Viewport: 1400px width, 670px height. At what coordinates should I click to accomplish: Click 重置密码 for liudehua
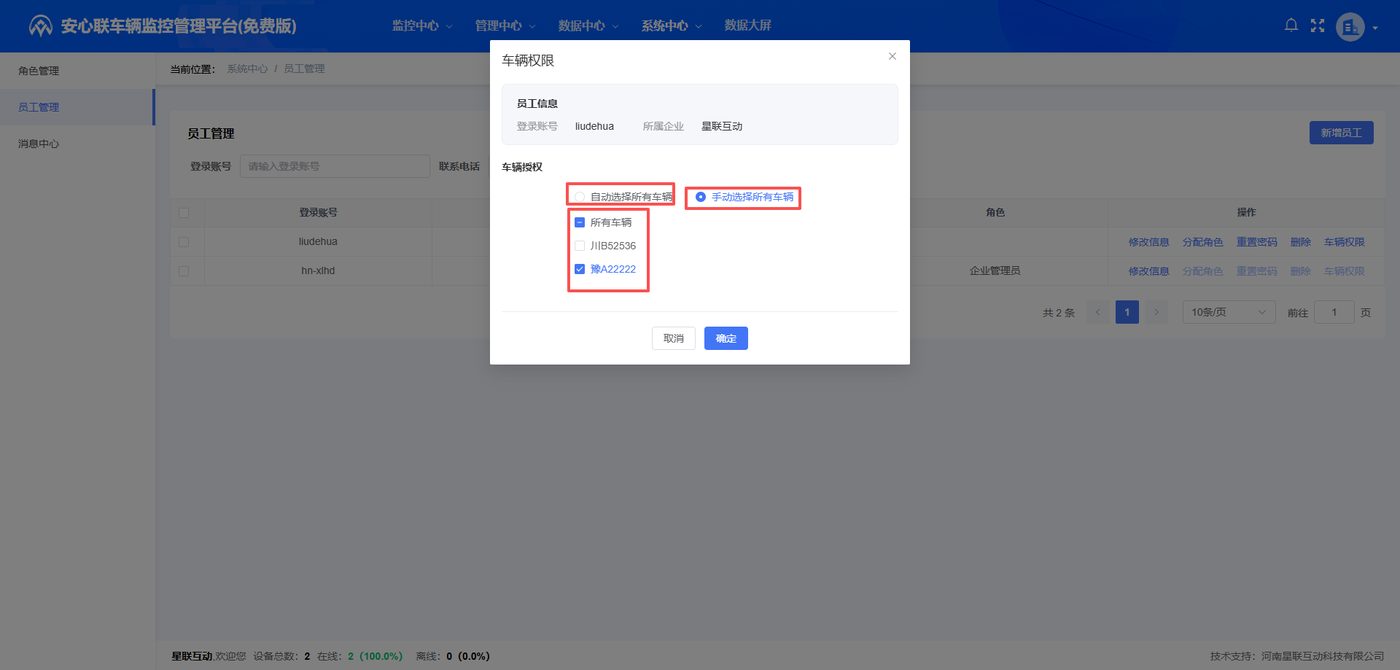1257,242
